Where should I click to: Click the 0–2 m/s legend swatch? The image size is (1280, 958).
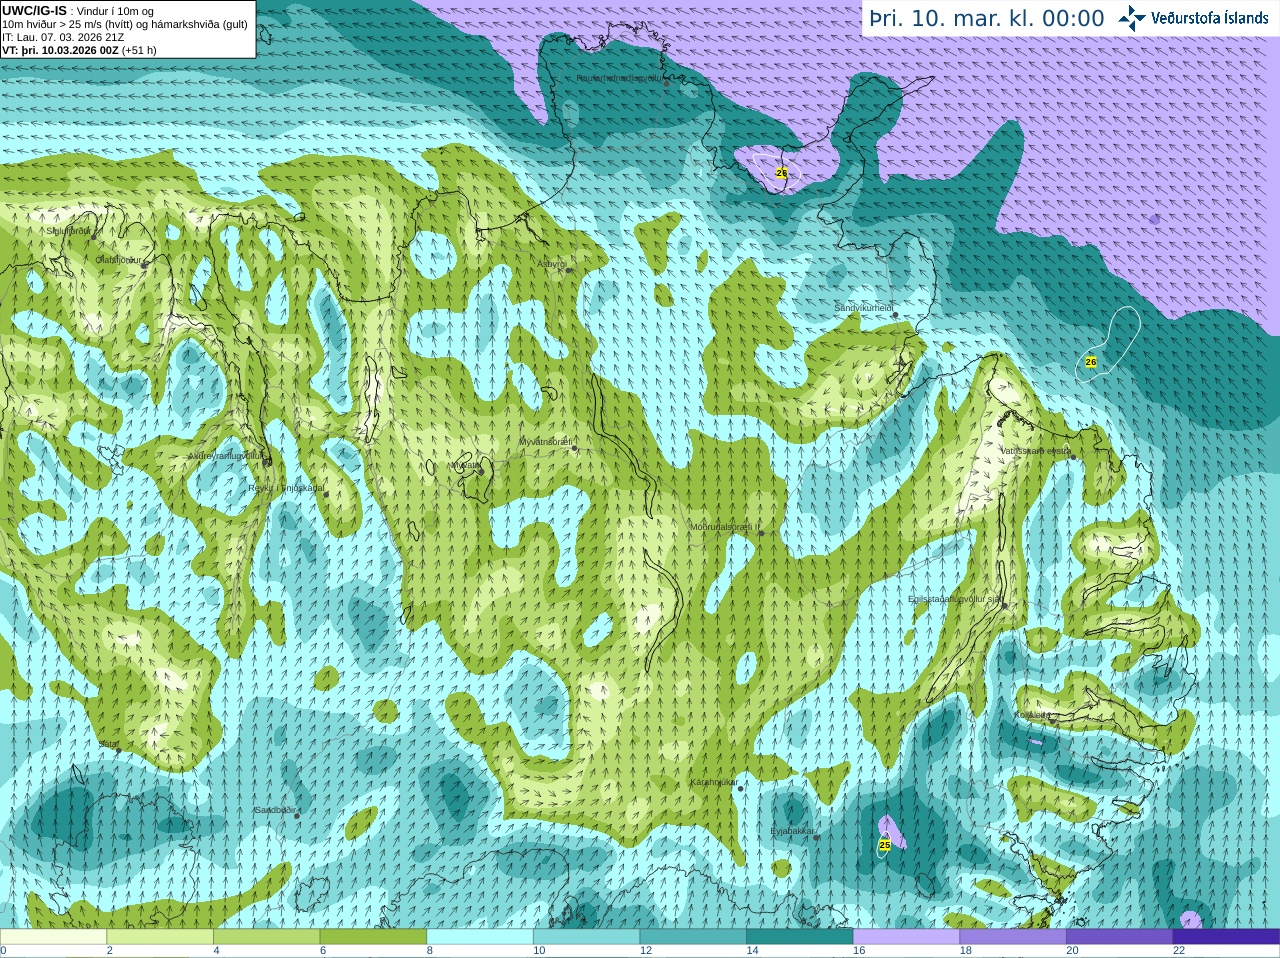click(x=53, y=937)
